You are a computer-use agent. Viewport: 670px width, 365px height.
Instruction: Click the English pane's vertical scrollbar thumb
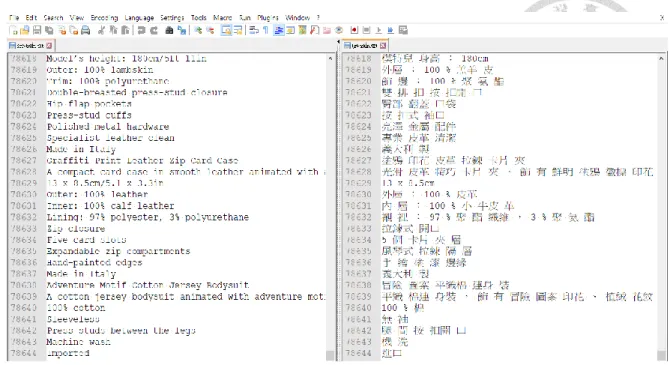click(x=330, y=355)
